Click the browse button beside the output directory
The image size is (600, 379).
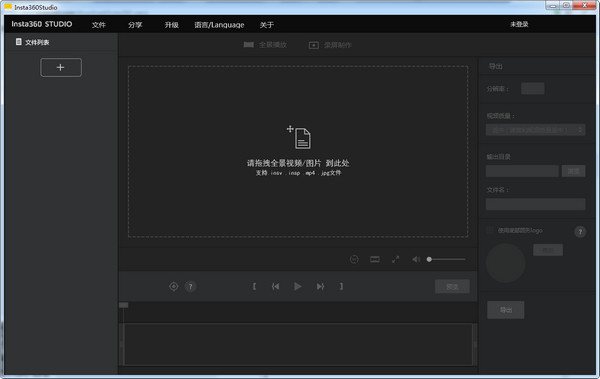(x=573, y=171)
